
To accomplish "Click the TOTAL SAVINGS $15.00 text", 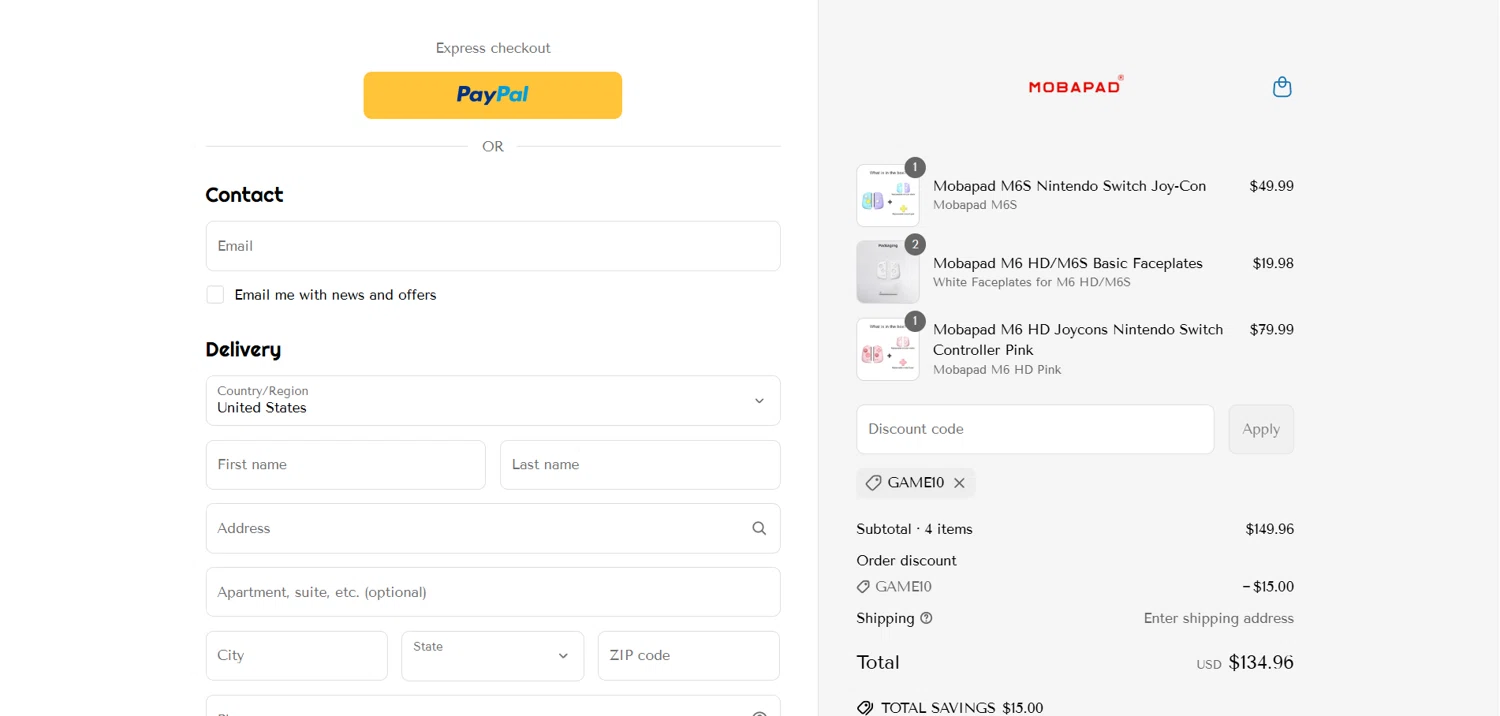I will click(962, 708).
